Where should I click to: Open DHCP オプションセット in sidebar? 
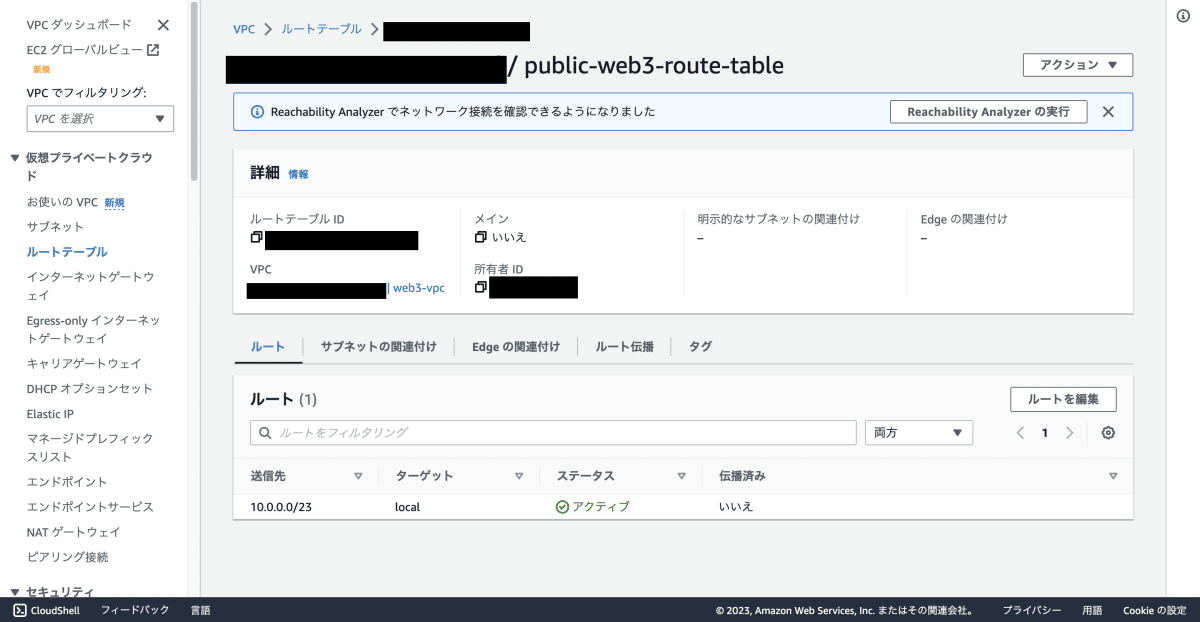point(90,389)
